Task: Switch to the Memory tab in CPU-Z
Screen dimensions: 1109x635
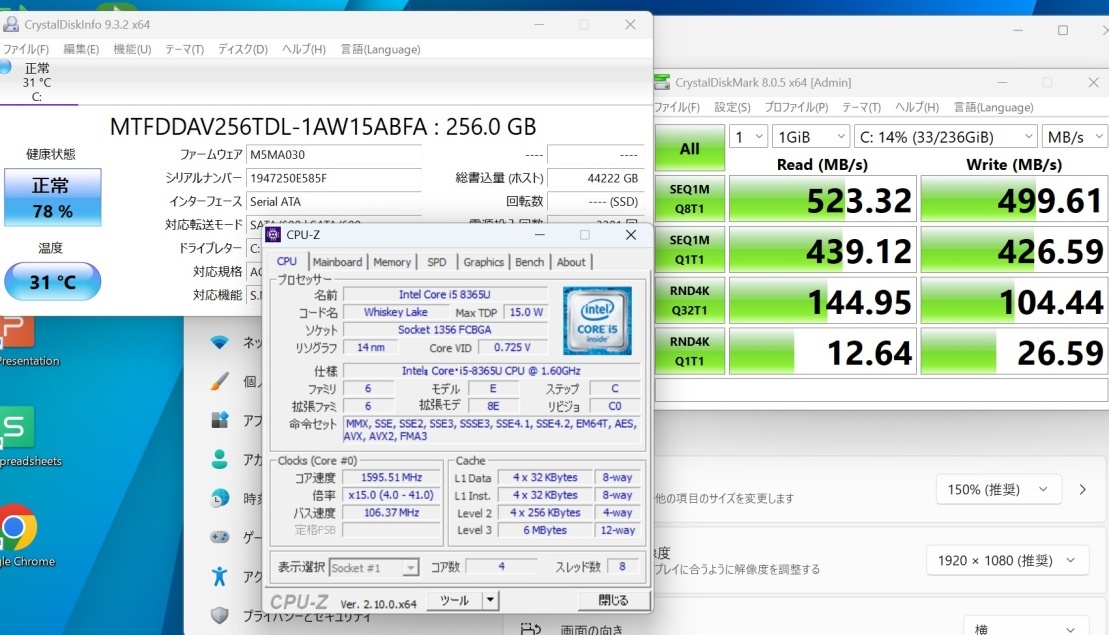Action: [x=392, y=262]
